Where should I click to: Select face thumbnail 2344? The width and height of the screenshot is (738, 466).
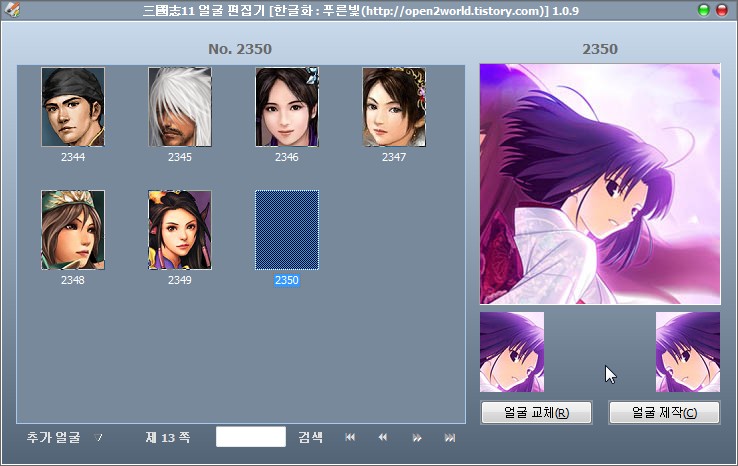(73, 107)
